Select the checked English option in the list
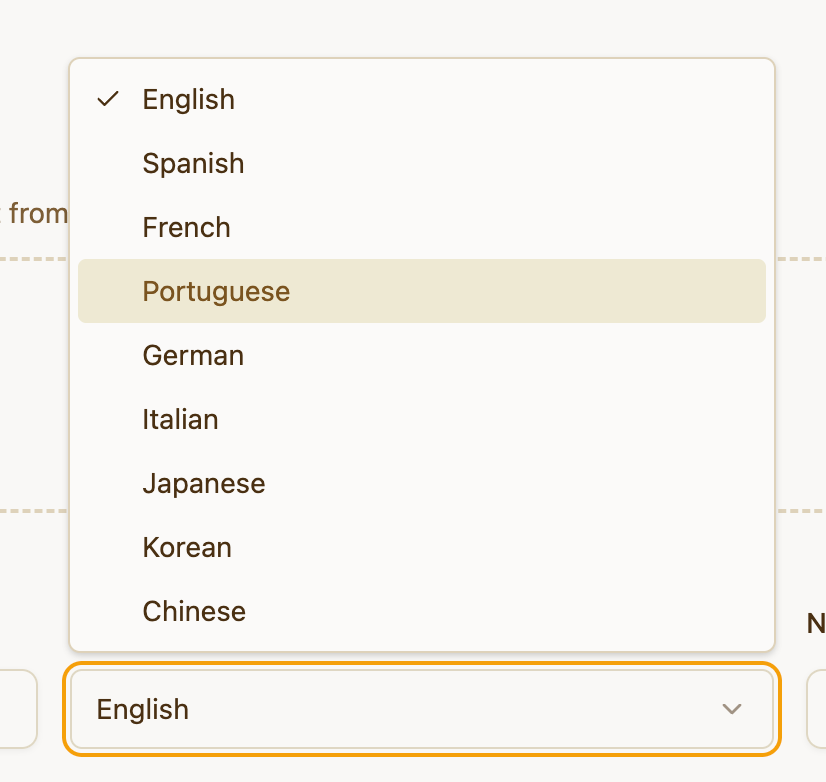The image size is (826, 782). click(x=189, y=99)
